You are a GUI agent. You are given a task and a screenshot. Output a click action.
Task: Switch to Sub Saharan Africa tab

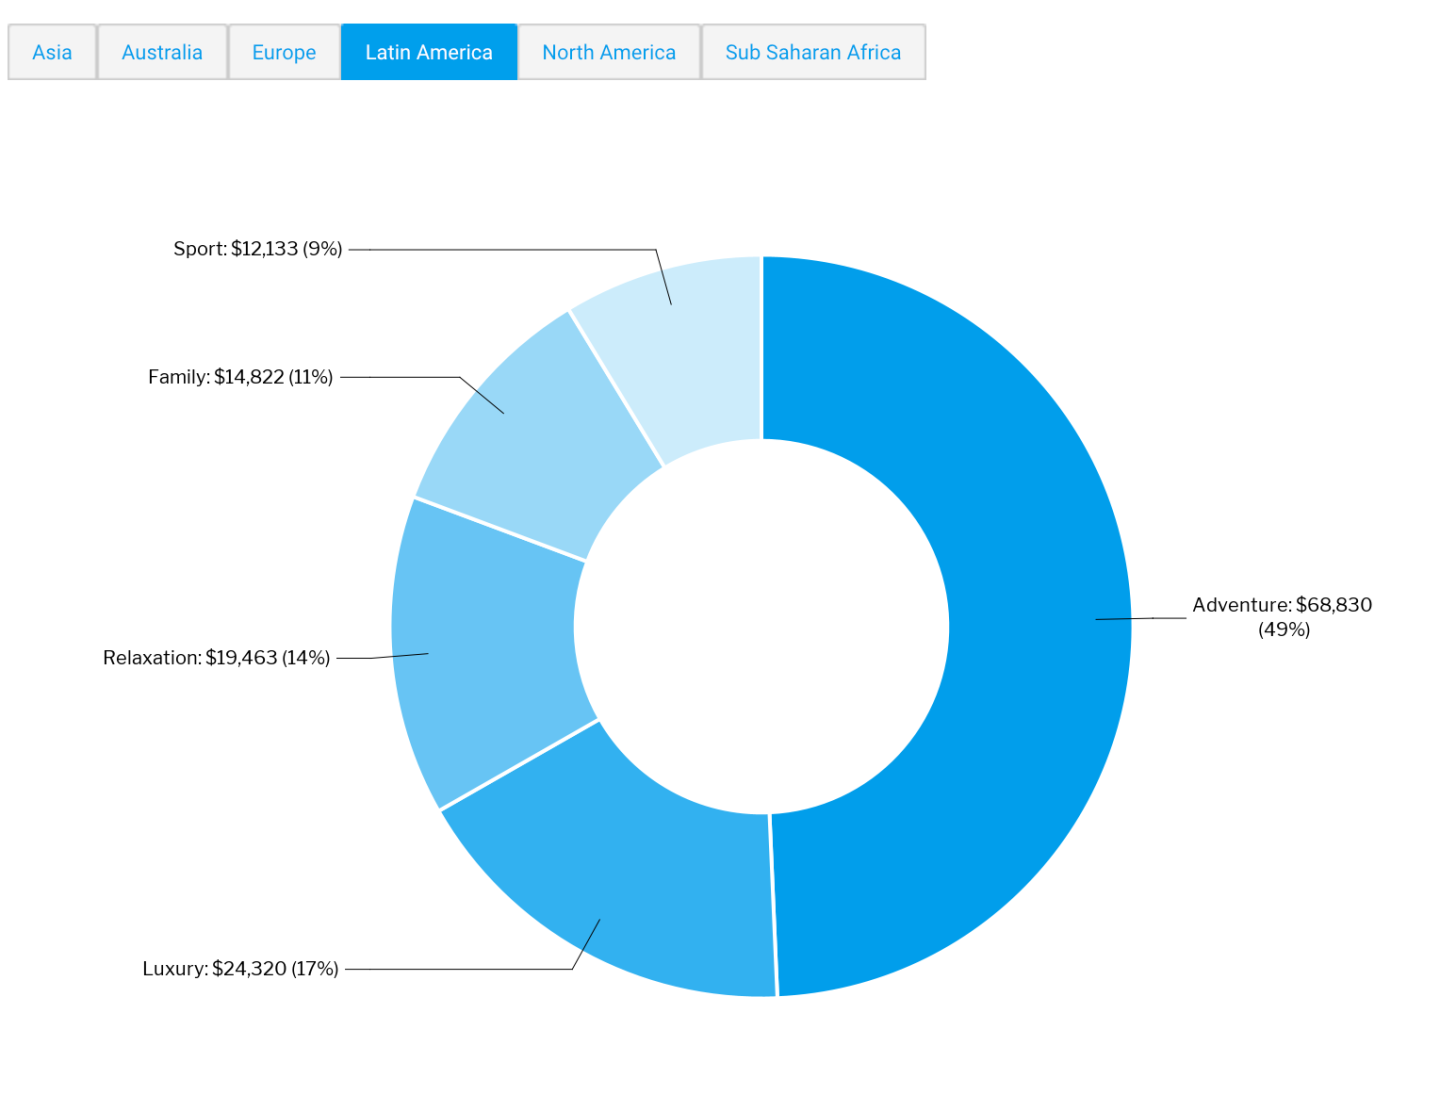click(812, 52)
